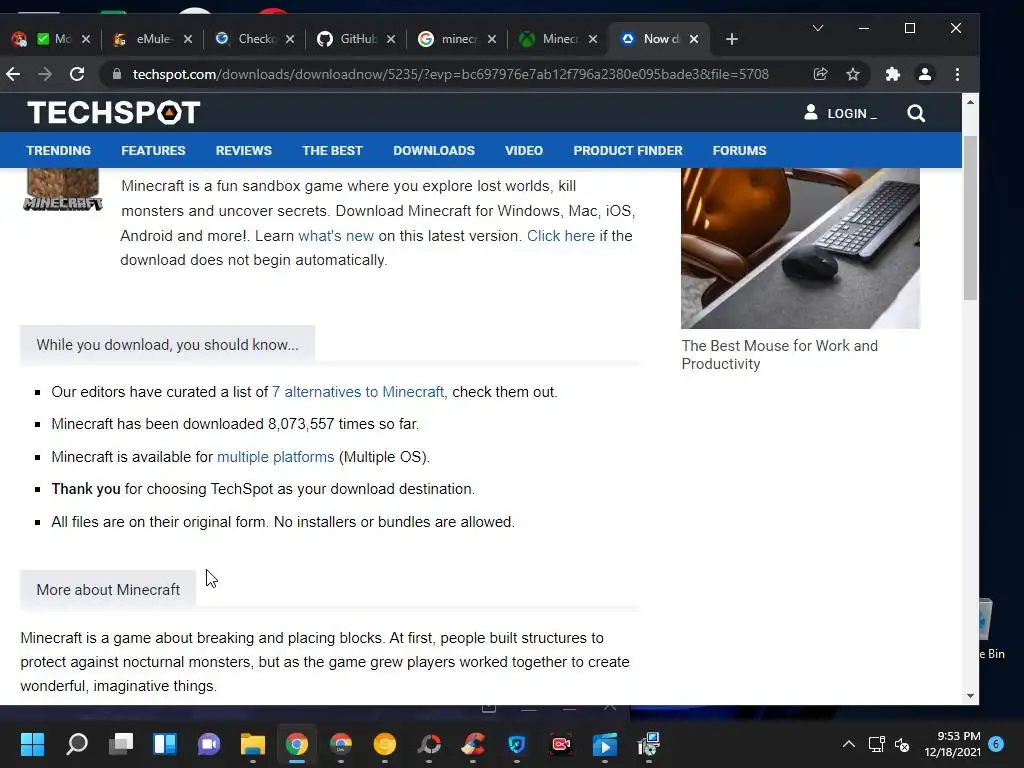Click the TechSpot search magnifier icon

point(916,114)
